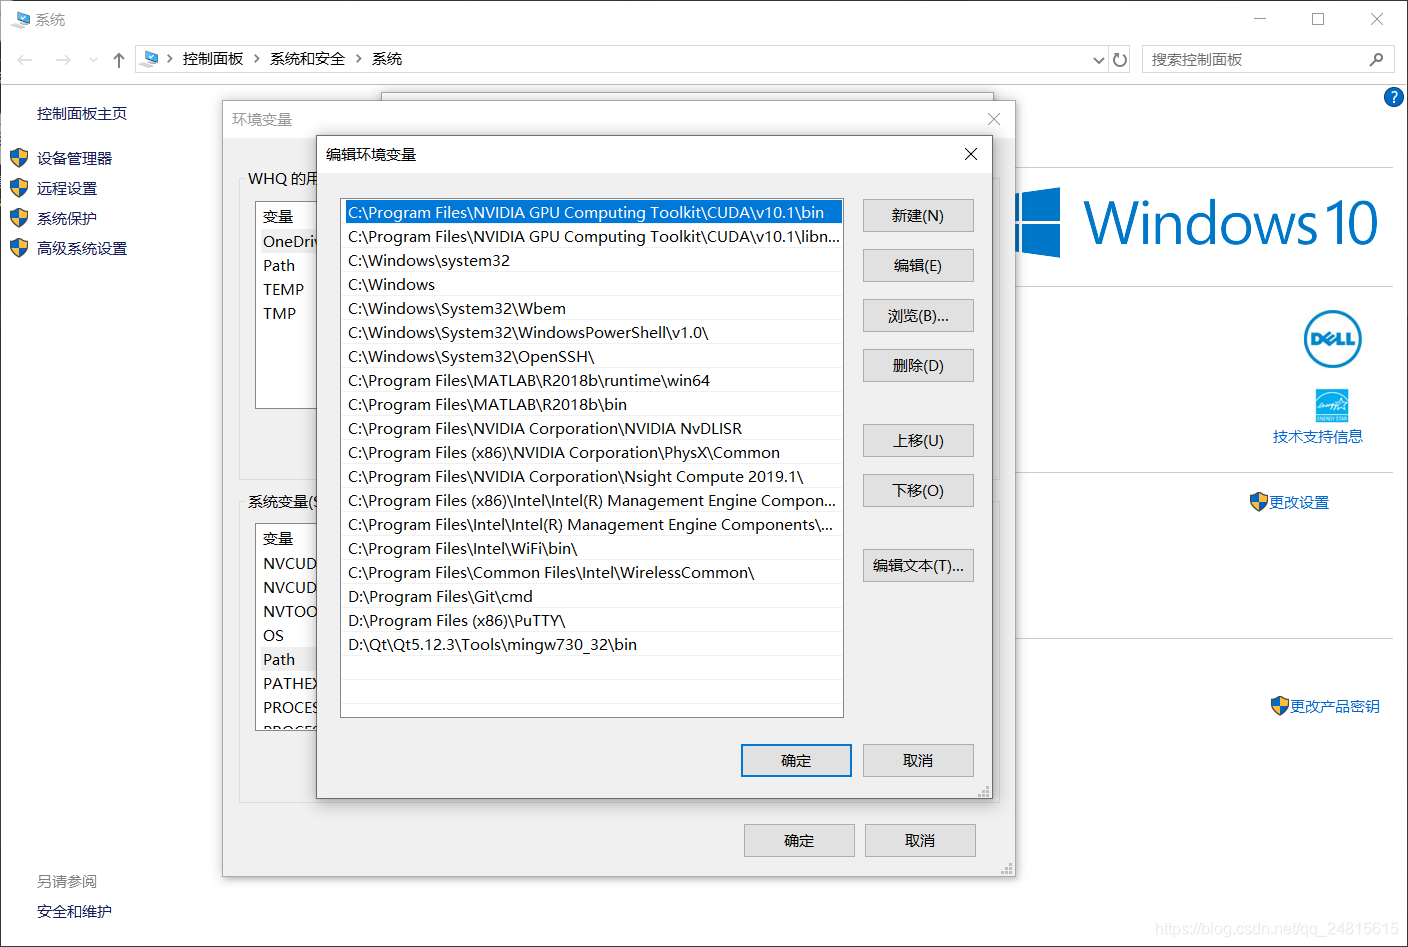This screenshot has height=947, width=1408.
Task: Select MATLAB\R2018b\bin entry
Action: (x=593, y=405)
